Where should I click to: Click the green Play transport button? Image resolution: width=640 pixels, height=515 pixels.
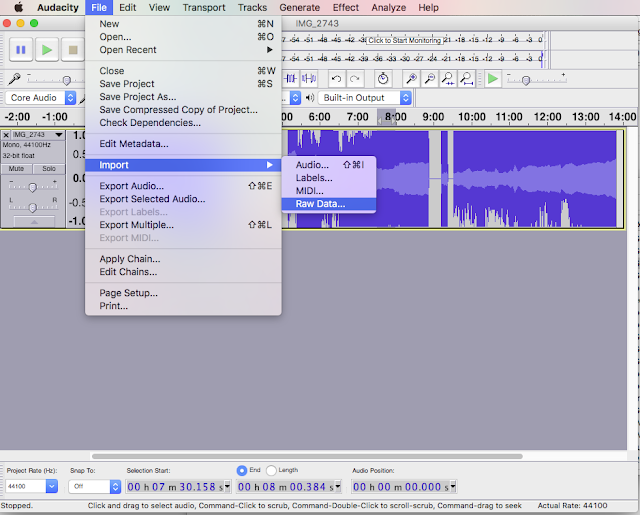[47, 50]
